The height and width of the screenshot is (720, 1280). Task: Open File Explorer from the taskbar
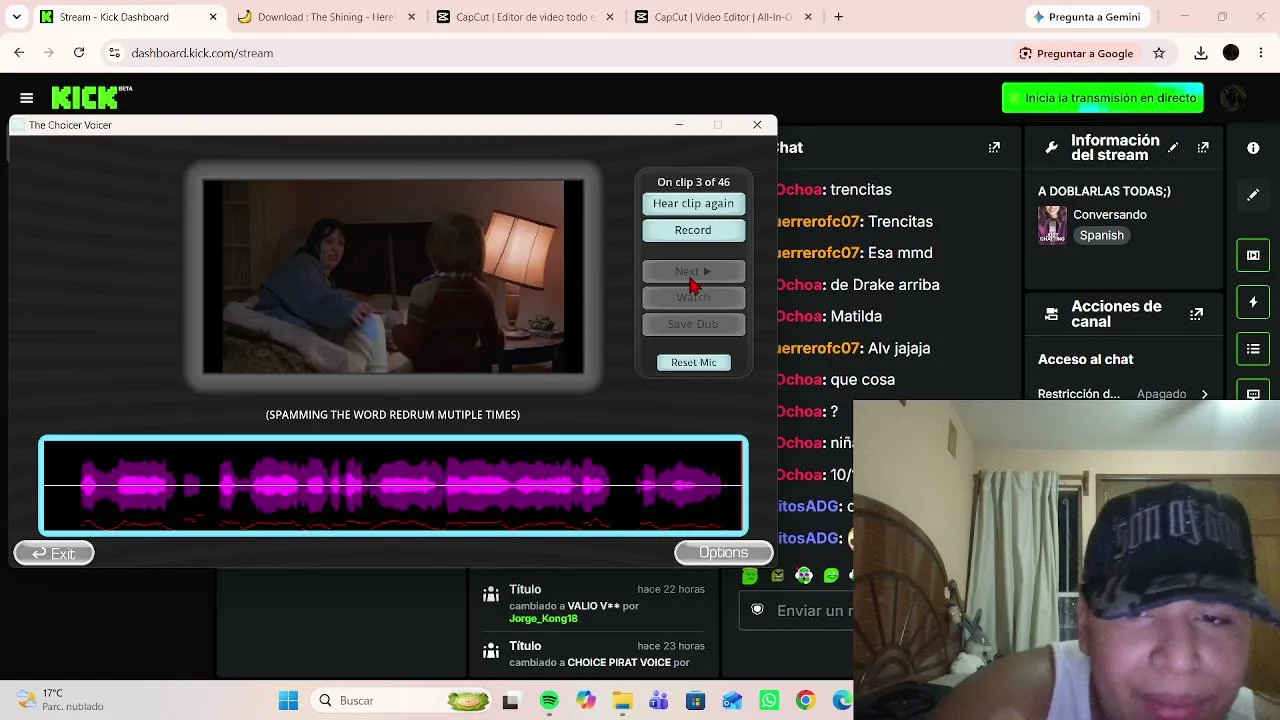coord(622,700)
